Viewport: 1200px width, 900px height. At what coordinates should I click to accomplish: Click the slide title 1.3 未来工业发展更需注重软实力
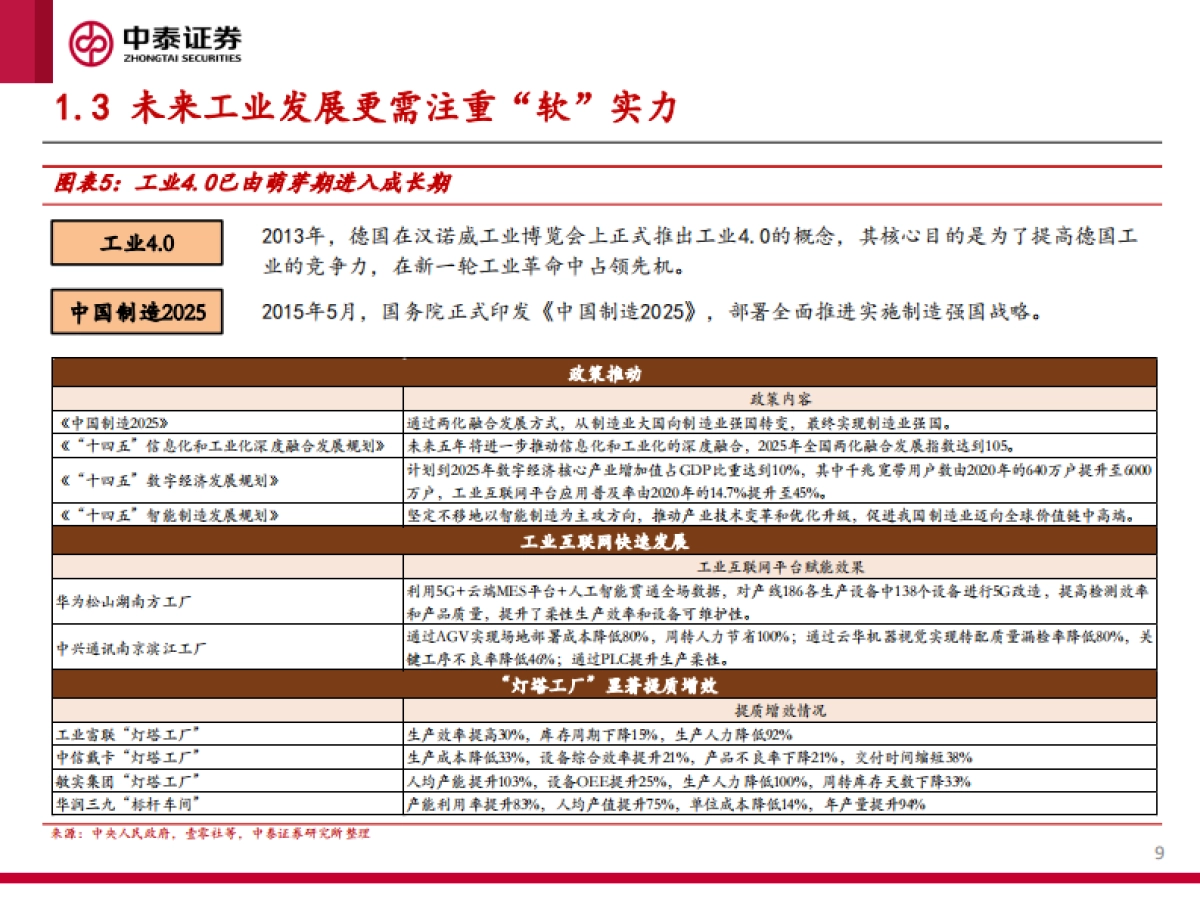click(360, 109)
